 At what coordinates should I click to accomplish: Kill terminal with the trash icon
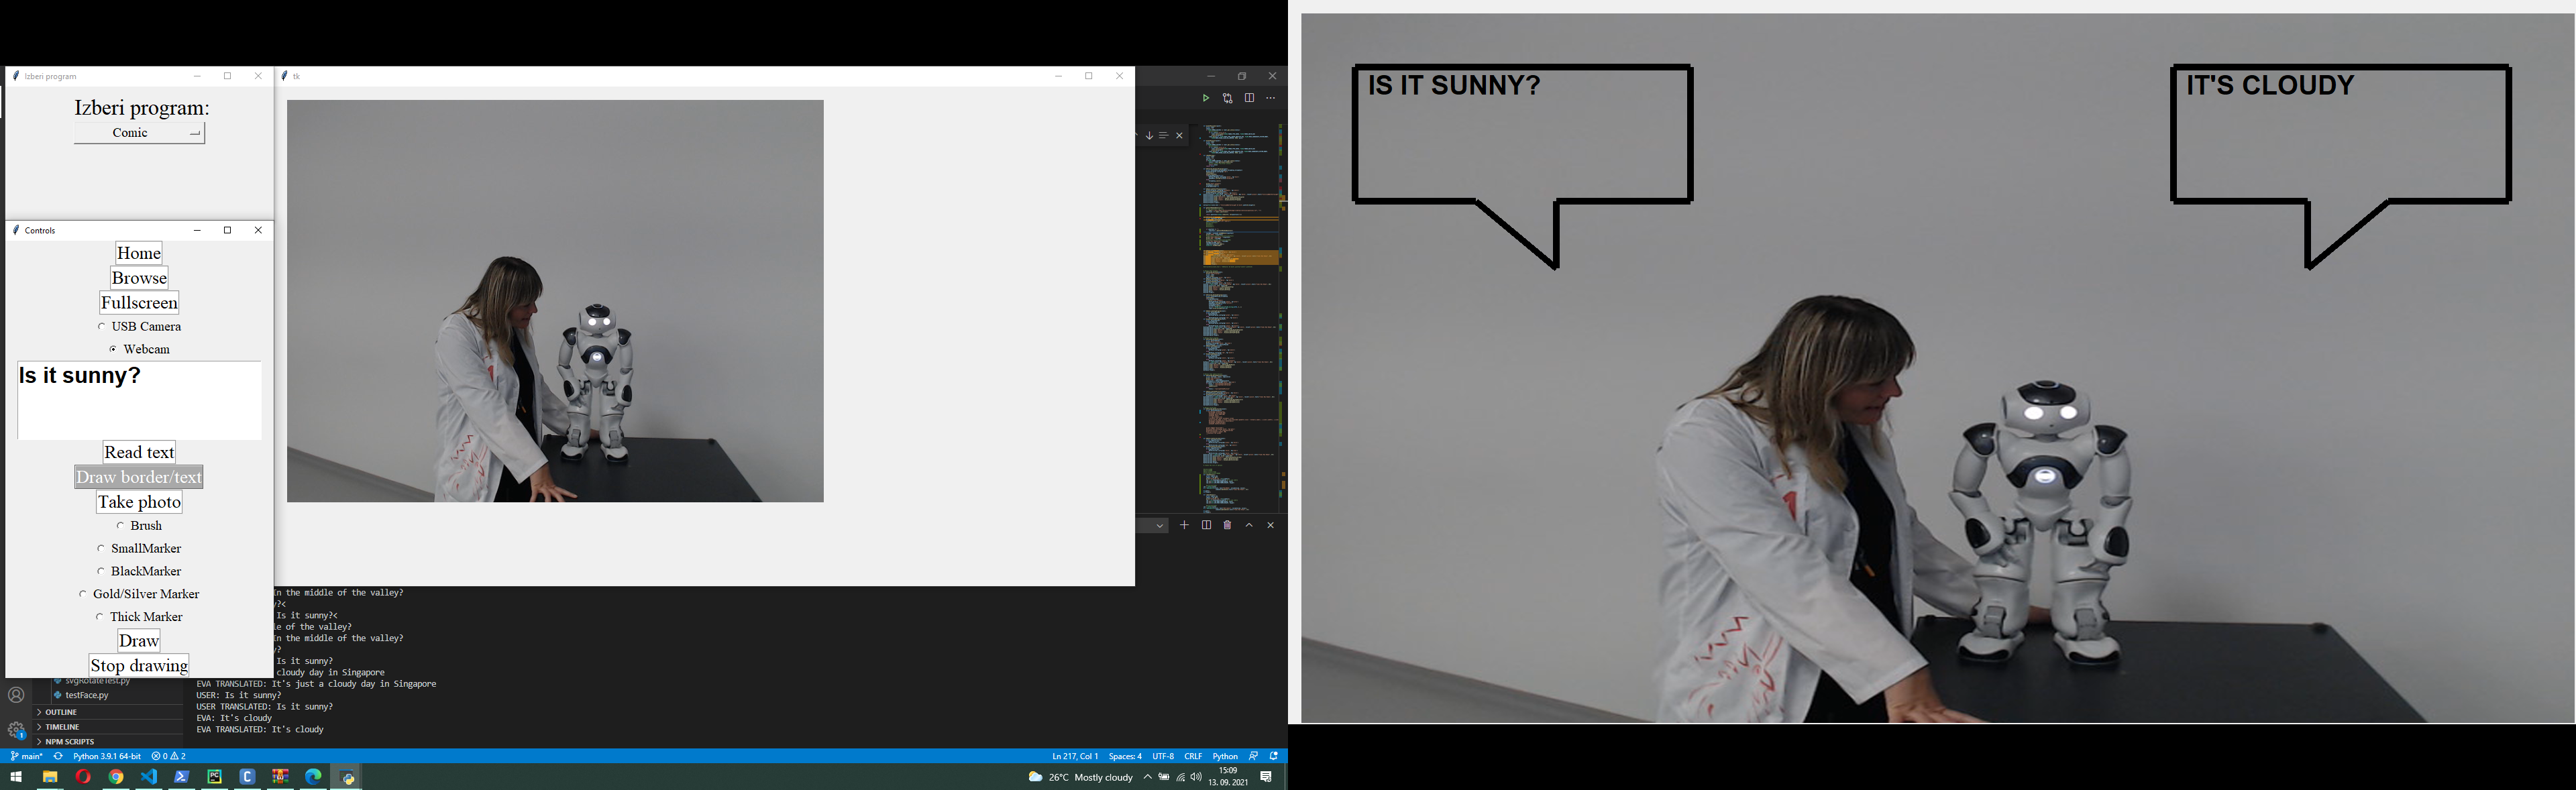1227,525
